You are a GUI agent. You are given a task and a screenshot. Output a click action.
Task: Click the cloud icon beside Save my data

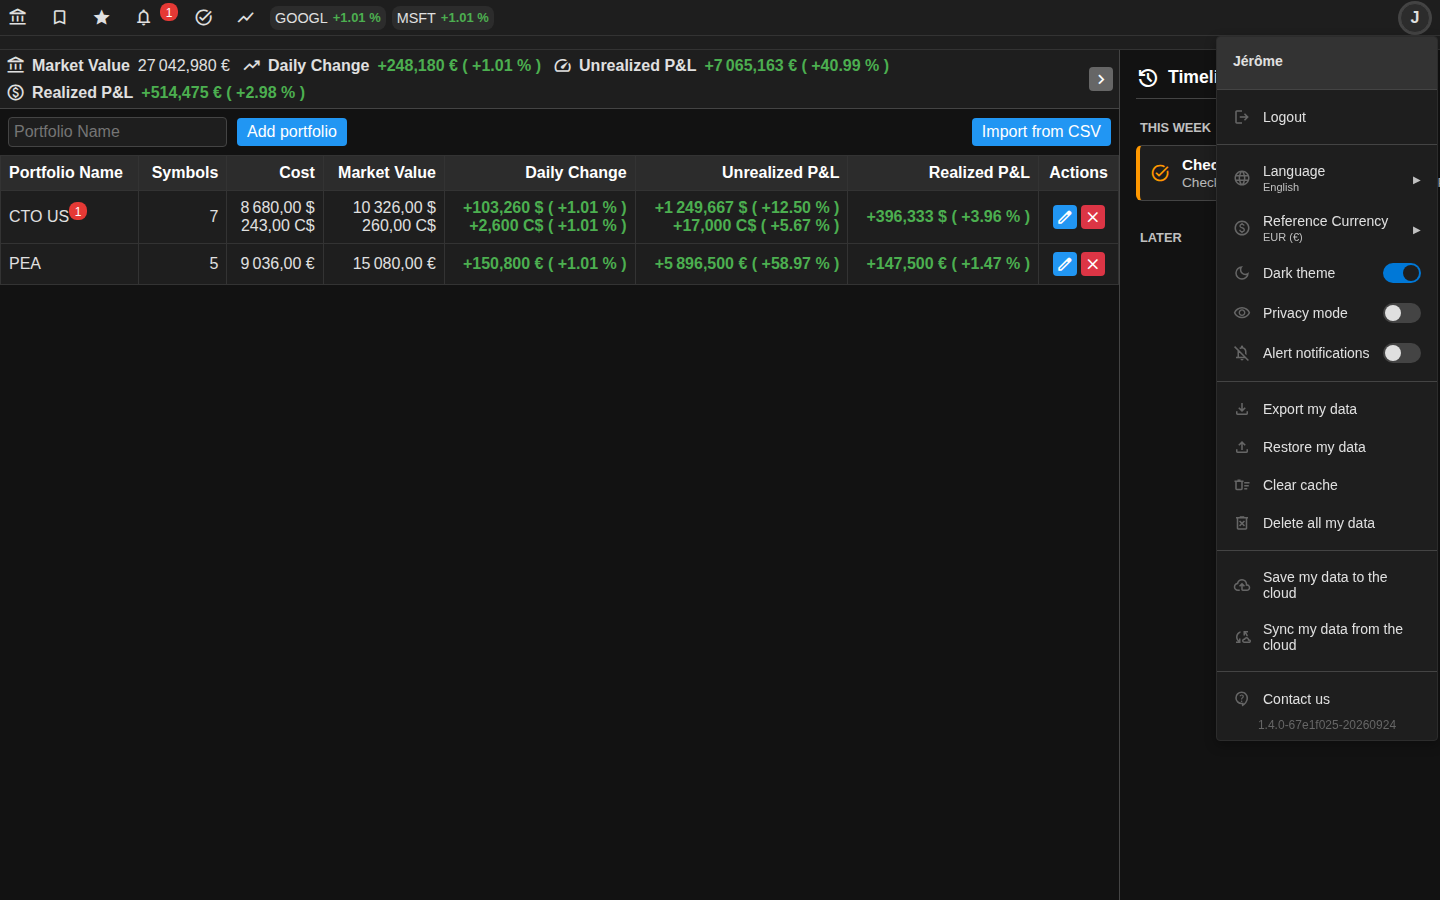1242,585
